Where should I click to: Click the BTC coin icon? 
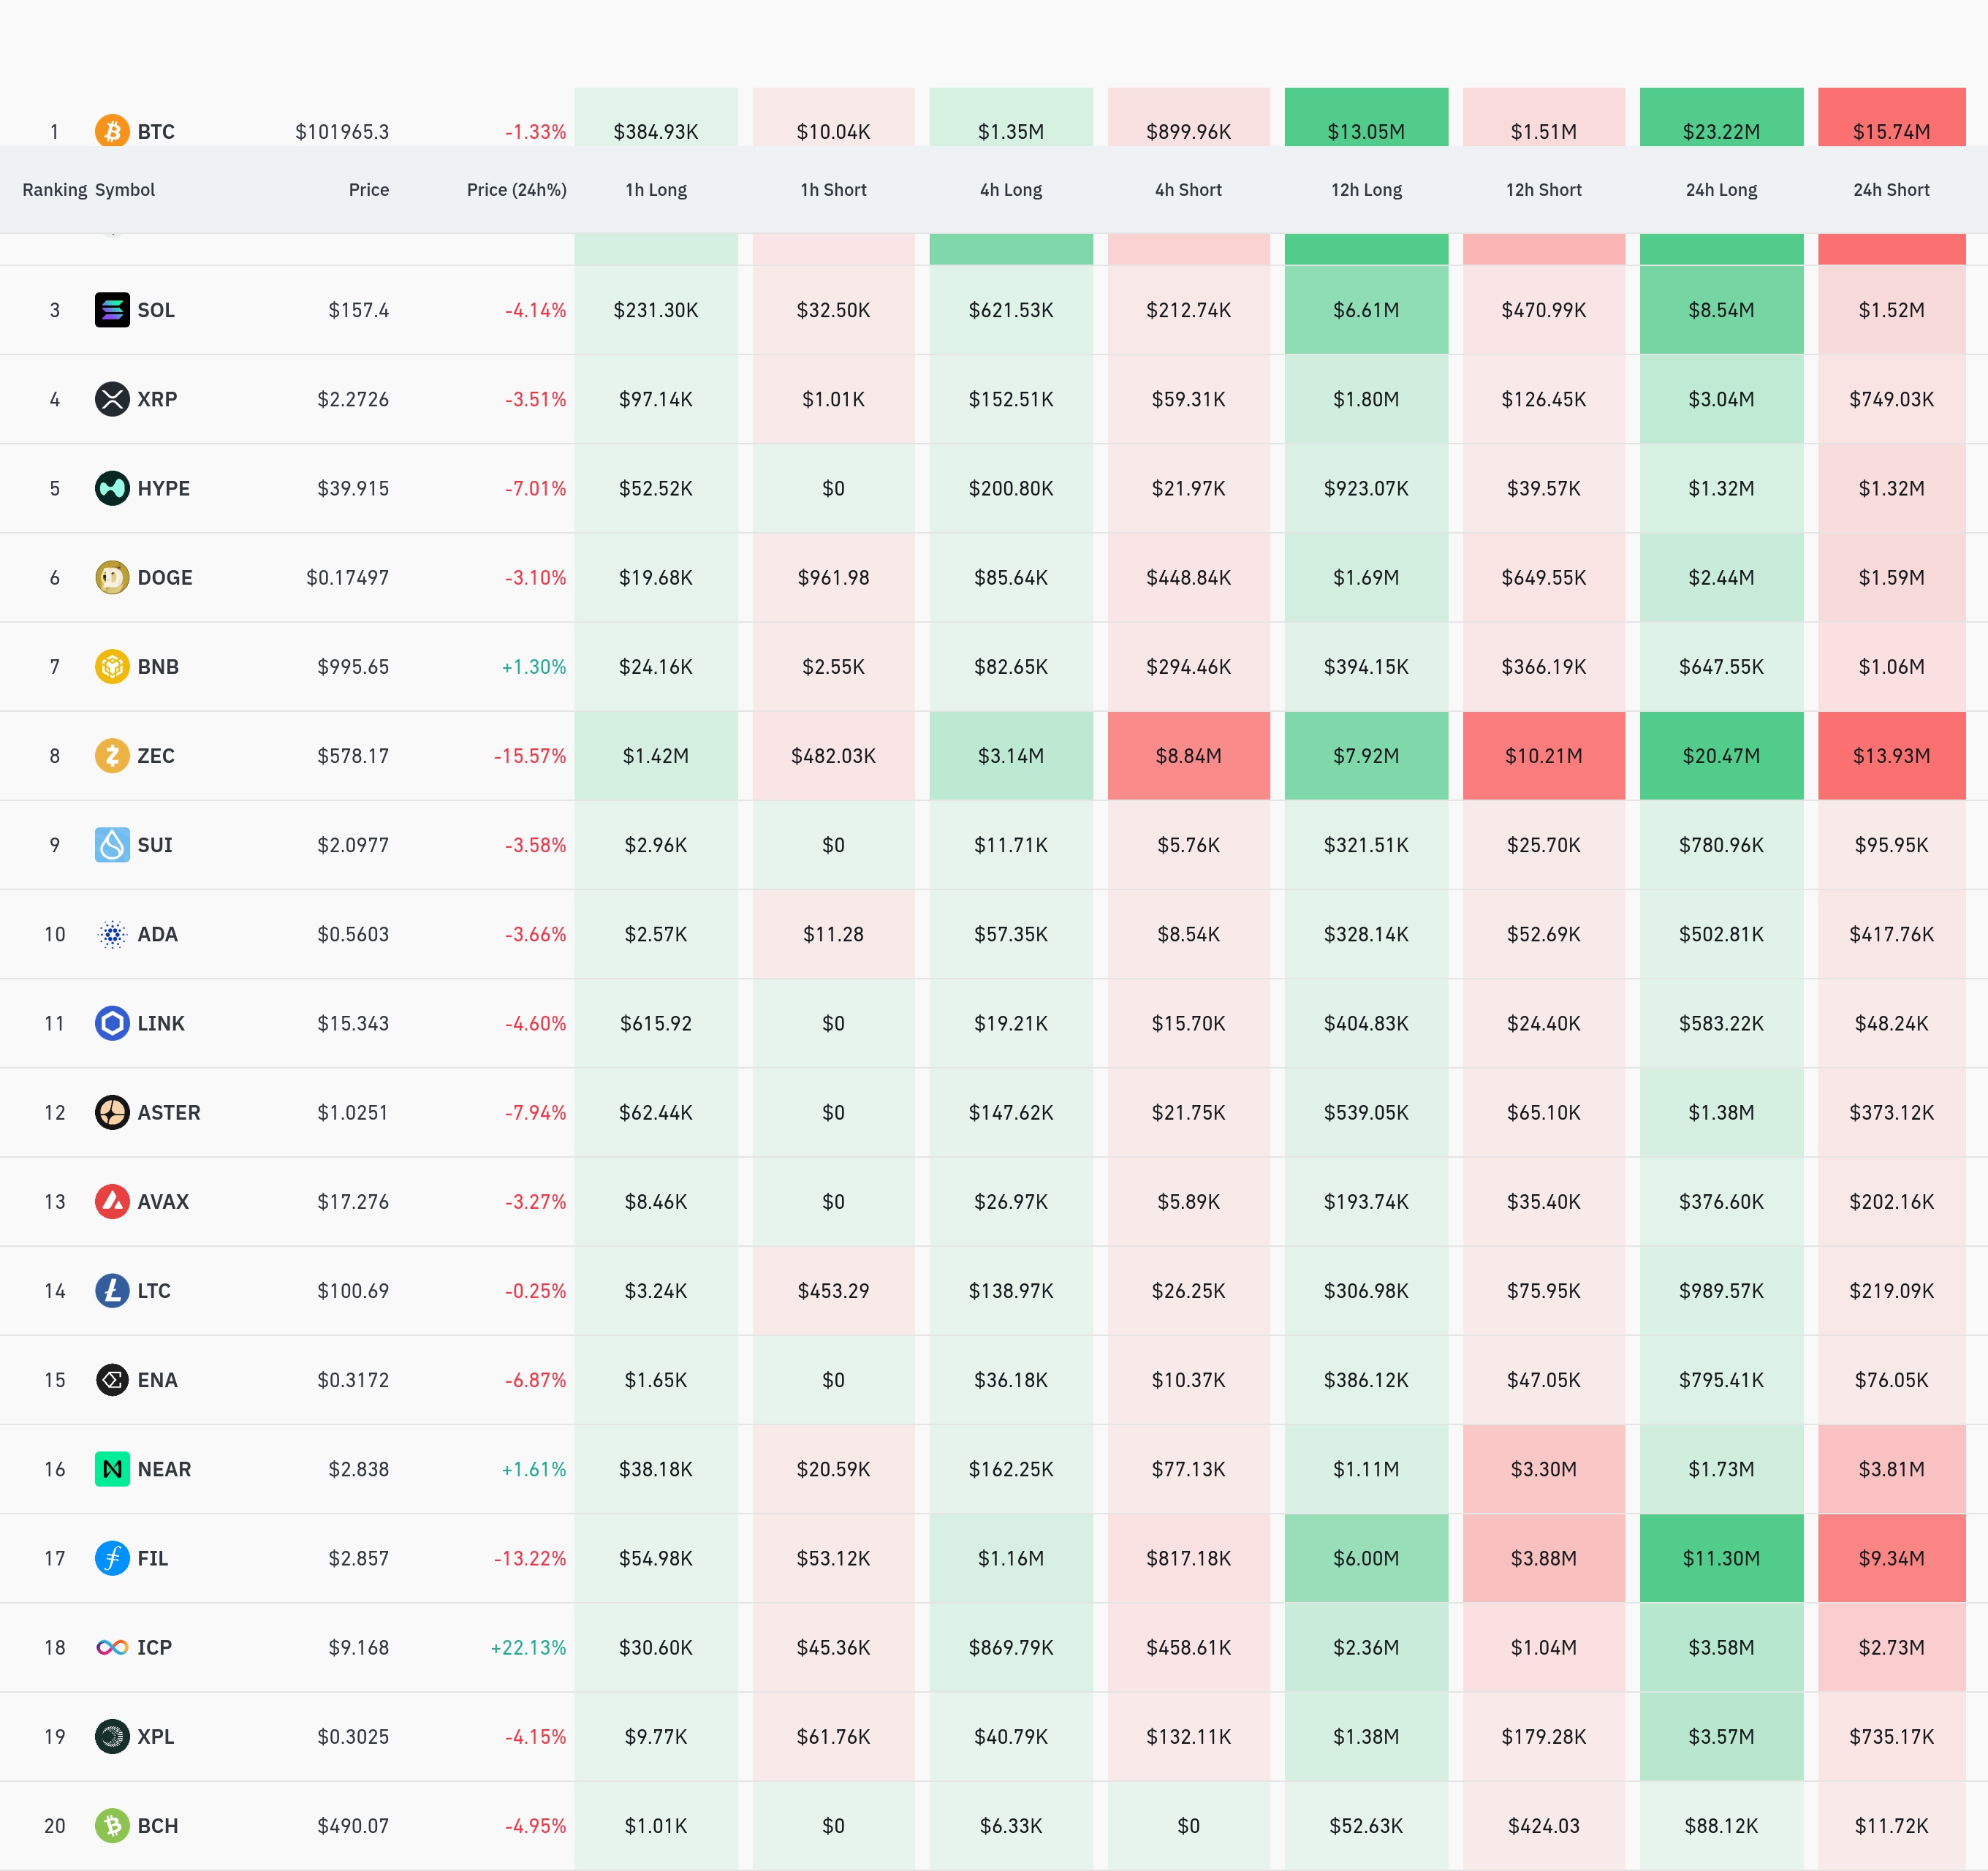tap(112, 131)
